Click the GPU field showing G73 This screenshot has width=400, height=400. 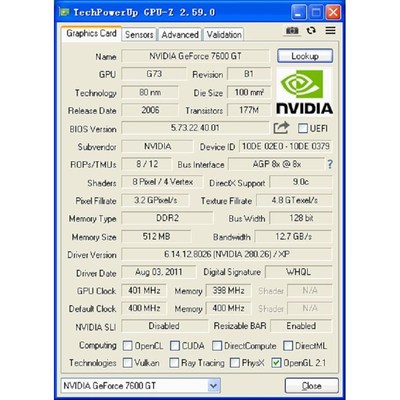coord(154,74)
